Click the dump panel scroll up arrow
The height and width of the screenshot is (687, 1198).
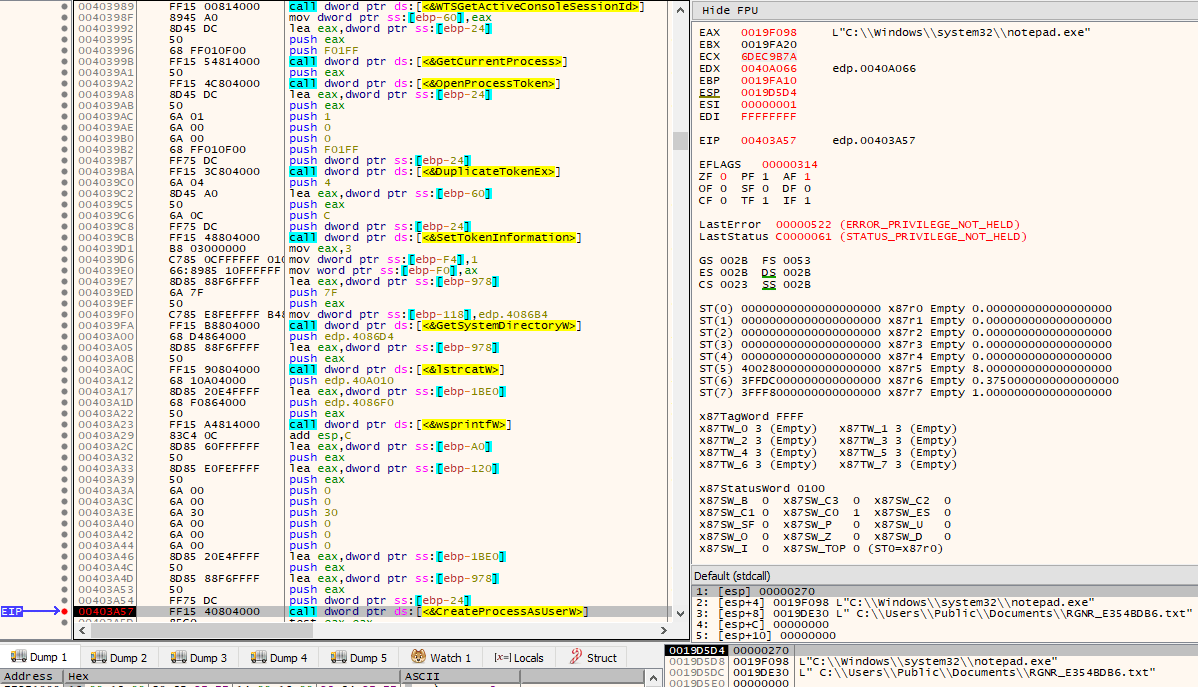[653, 677]
